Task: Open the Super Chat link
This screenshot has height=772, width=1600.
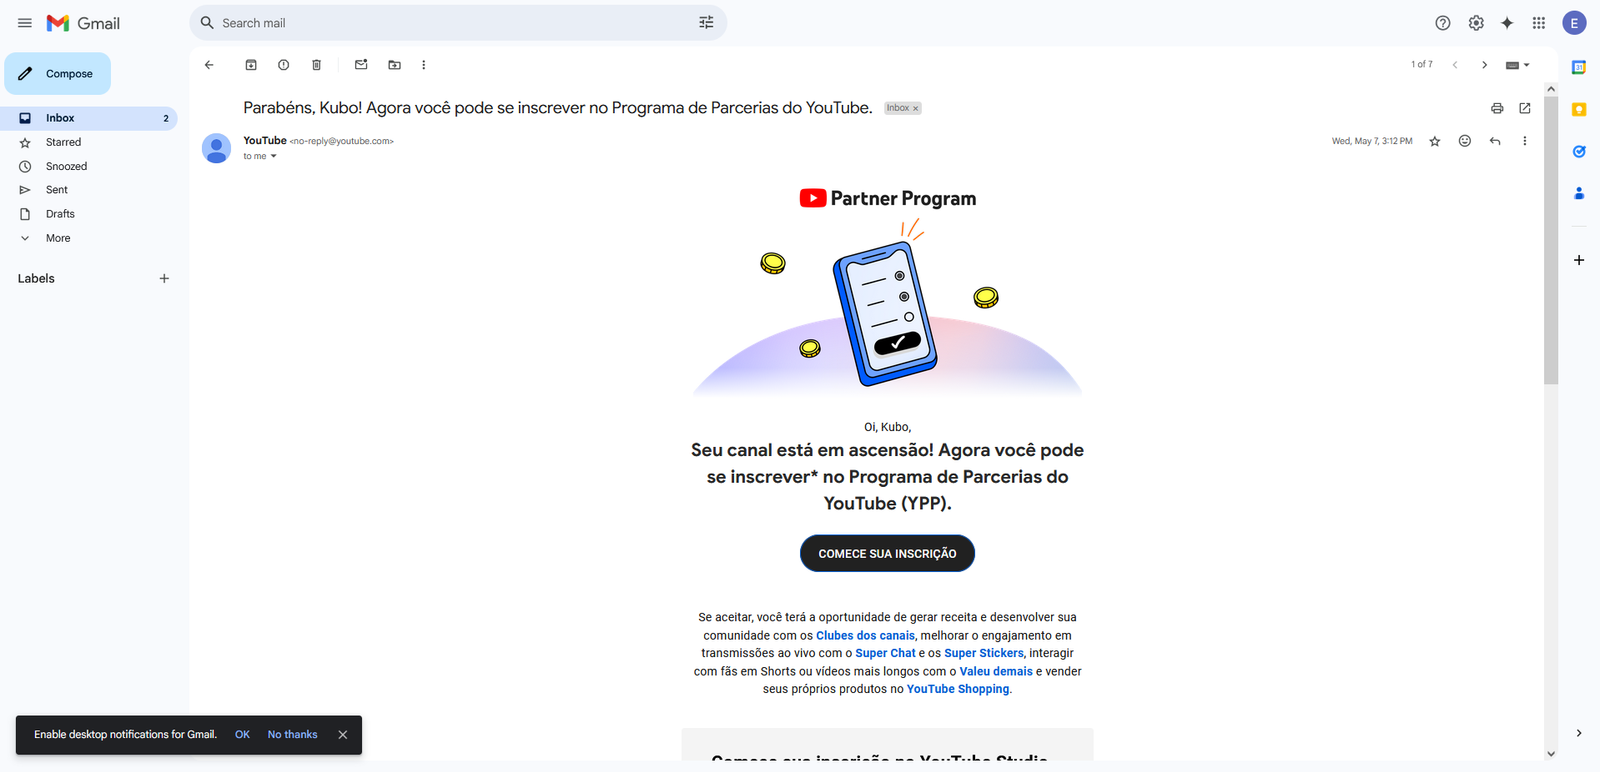Action: coord(885,653)
